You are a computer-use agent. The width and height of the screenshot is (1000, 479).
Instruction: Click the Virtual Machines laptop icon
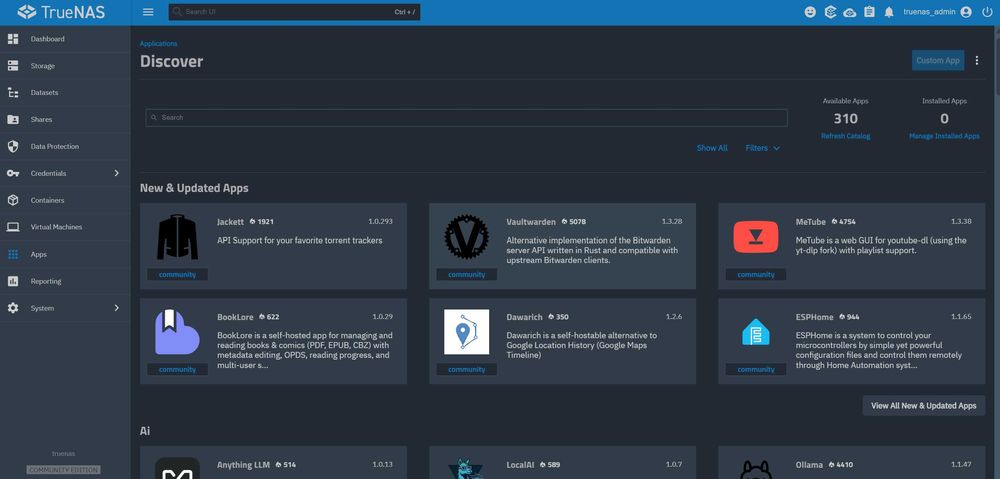tap(13, 227)
